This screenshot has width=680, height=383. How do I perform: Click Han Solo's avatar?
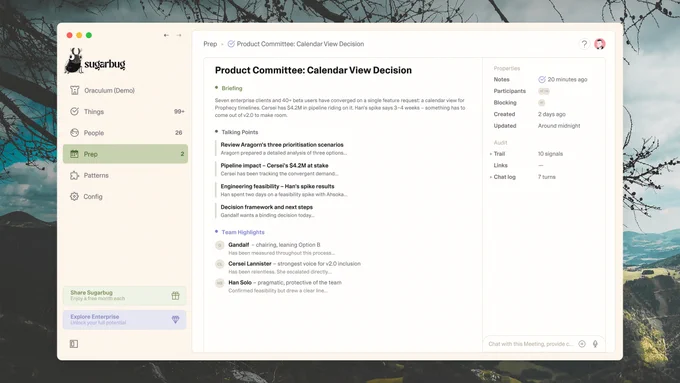click(220, 283)
